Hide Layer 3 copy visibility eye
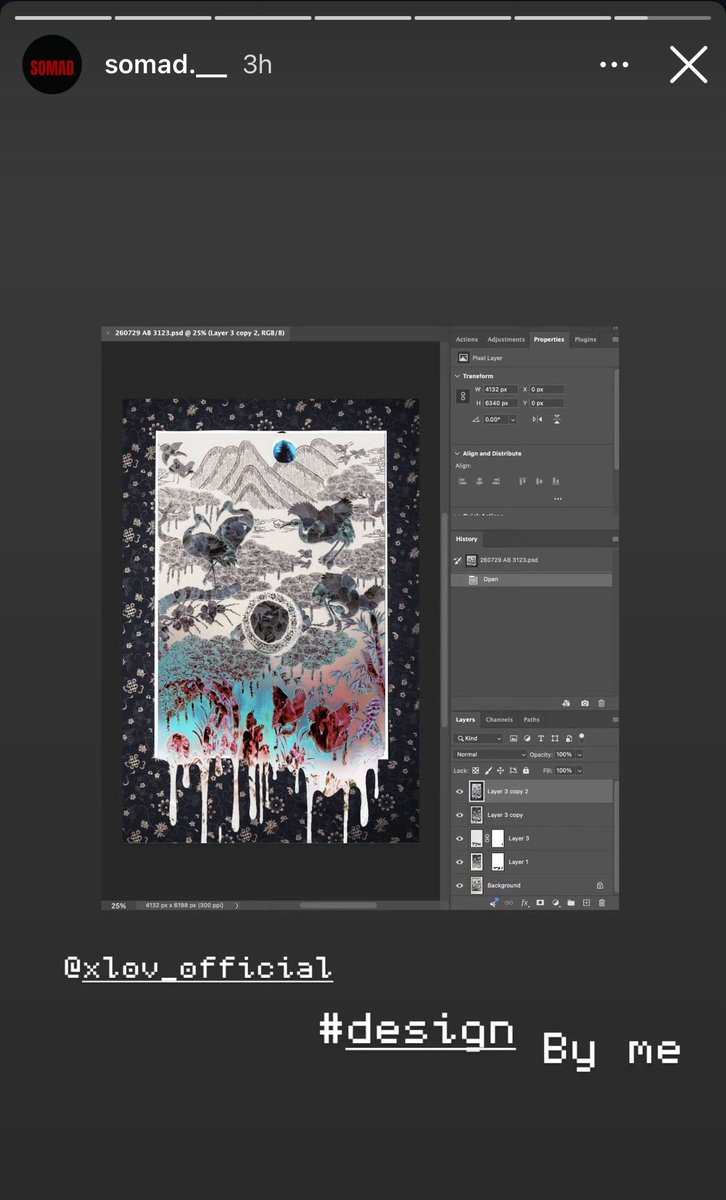The image size is (726, 1200). pyautogui.click(x=460, y=815)
